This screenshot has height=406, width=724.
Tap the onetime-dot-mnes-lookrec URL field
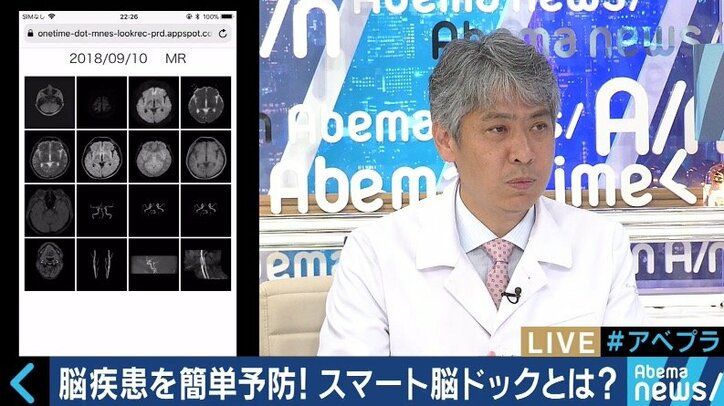point(128,34)
